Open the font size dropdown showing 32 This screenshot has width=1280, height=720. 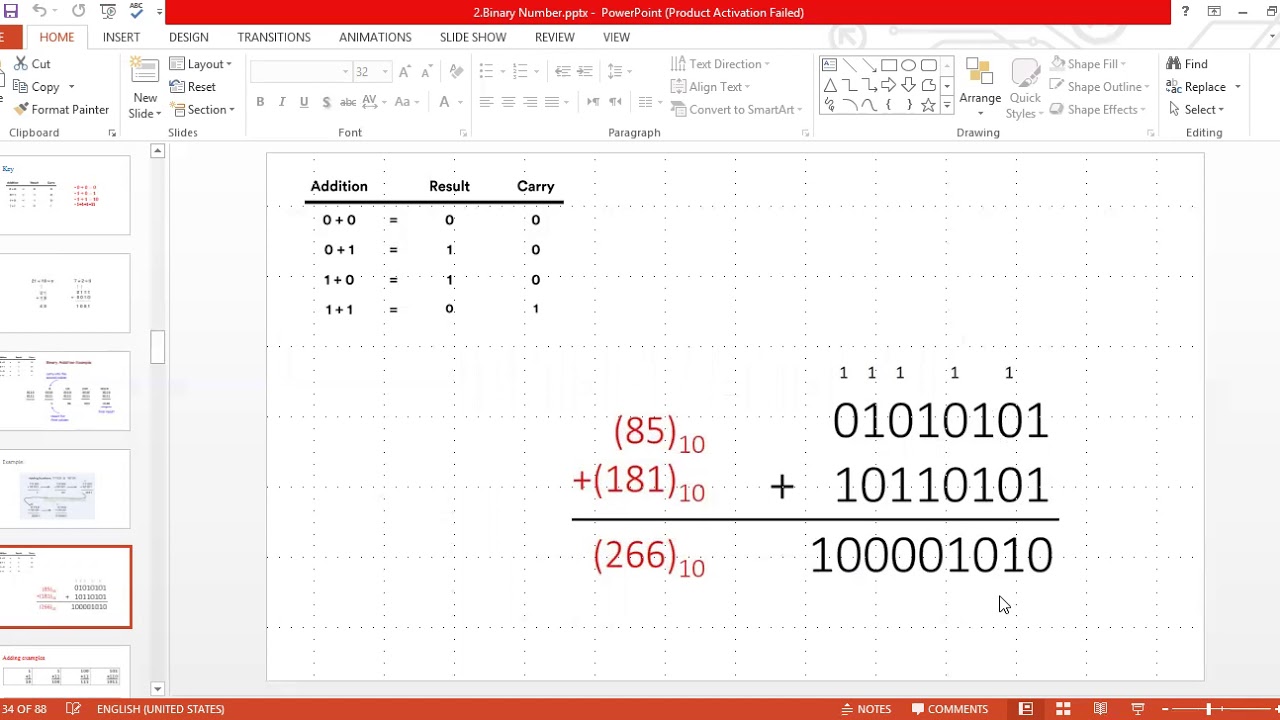pyautogui.click(x=385, y=72)
